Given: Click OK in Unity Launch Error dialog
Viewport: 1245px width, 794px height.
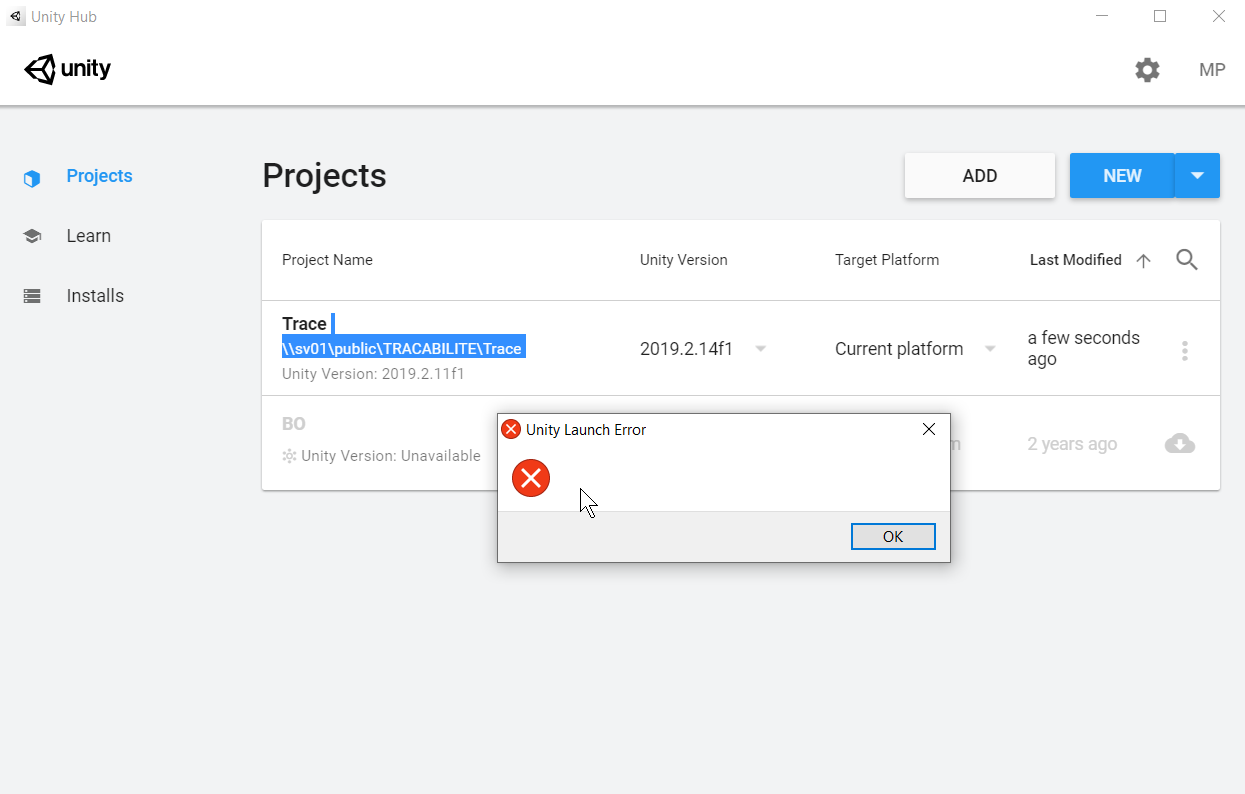Looking at the screenshot, I should [x=893, y=537].
